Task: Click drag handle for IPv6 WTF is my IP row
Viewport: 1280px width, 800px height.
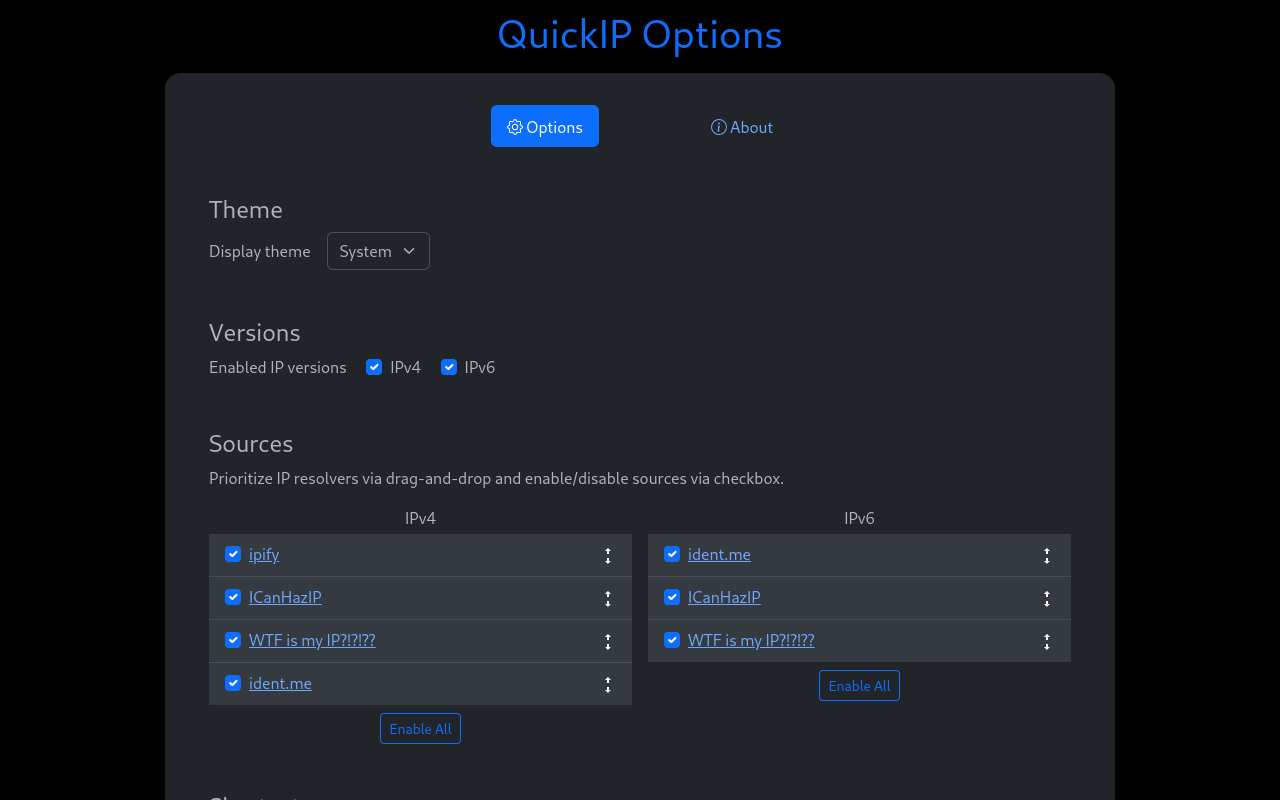Action: point(1046,642)
